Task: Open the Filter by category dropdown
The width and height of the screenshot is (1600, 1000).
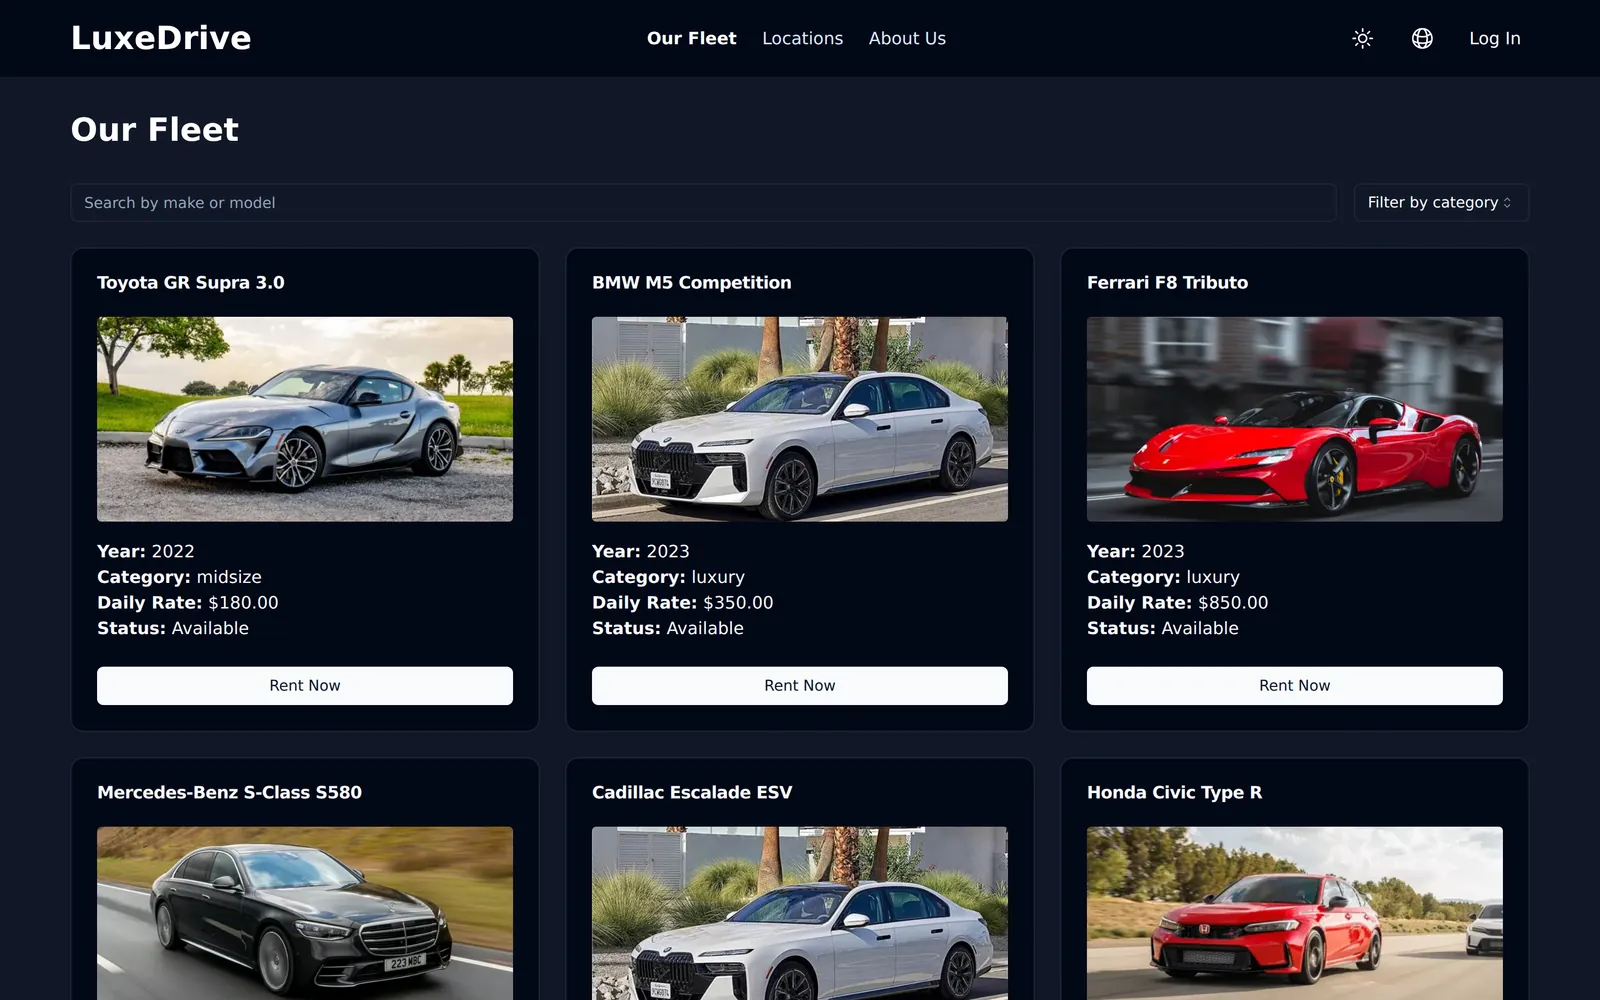Action: (1440, 202)
